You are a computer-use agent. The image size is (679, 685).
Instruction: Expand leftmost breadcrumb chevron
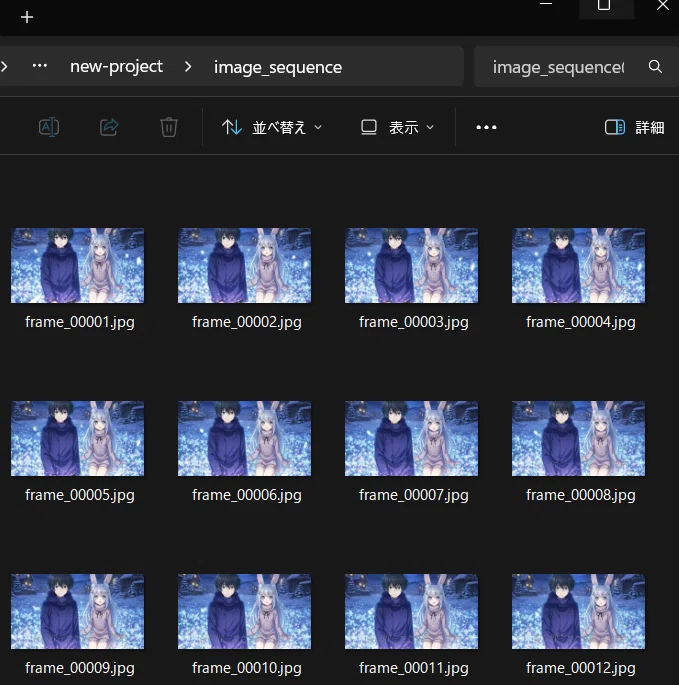click(x=4, y=66)
